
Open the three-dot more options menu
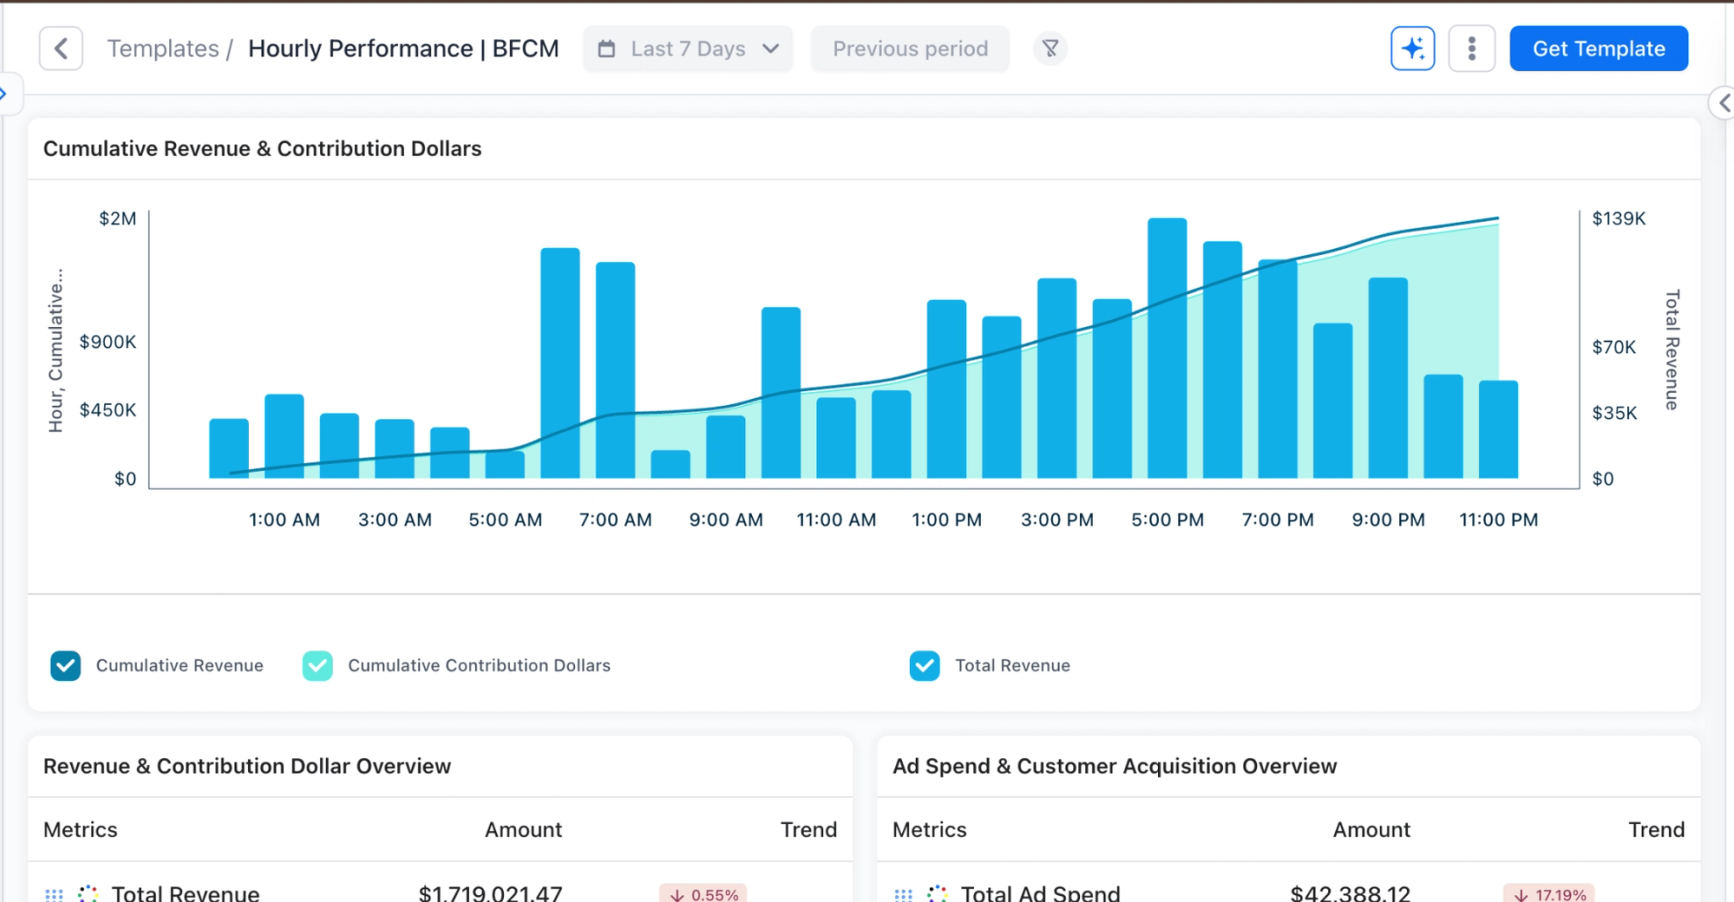(x=1471, y=48)
